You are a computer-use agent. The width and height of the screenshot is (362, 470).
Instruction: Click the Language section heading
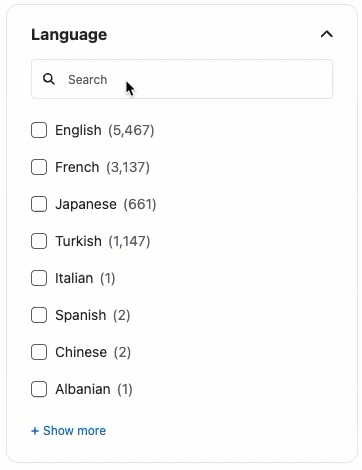pyautogui.click(x=69, y=35)
